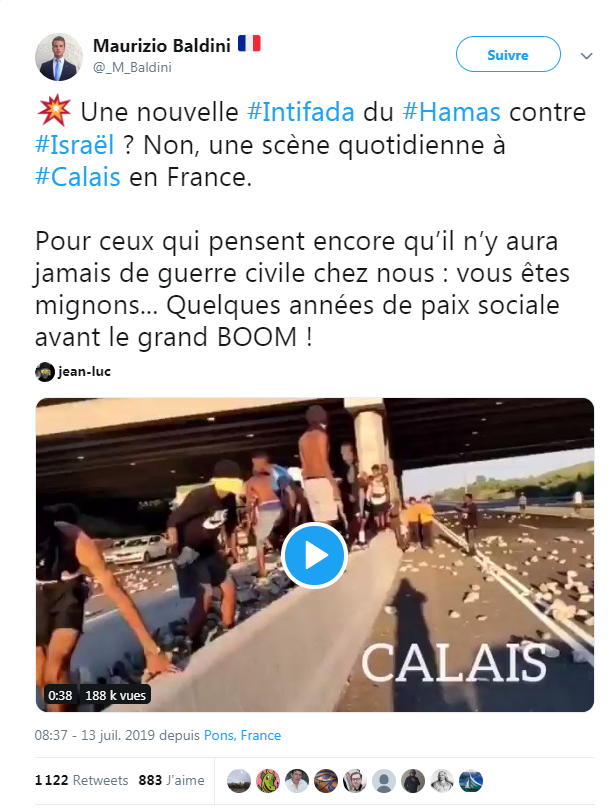The height and width of the screenshot is (810, 616).
Task: Click the first liker avatar icon
Action: point(239,781)
